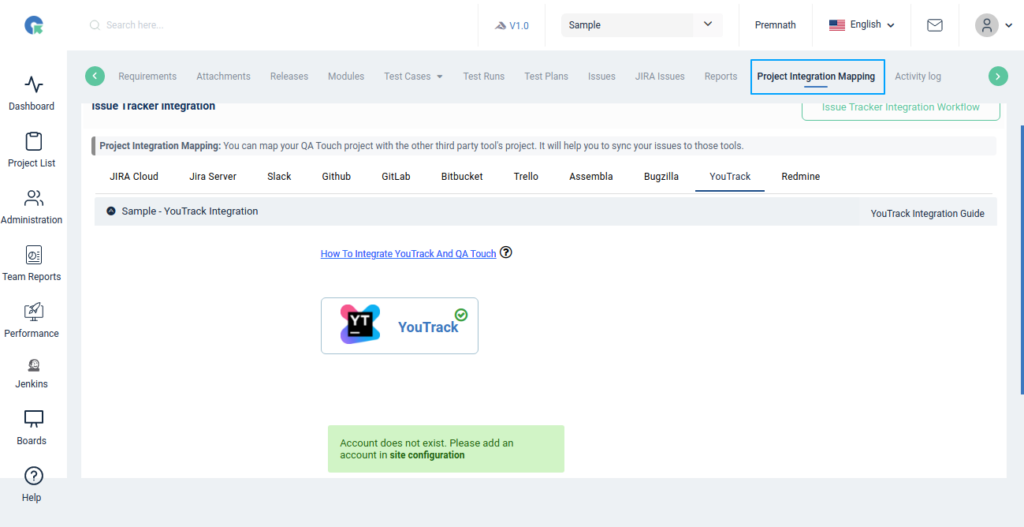The image size is (1024, 527).
Task: Expand the English language dropdown
Action: point(861,25)
